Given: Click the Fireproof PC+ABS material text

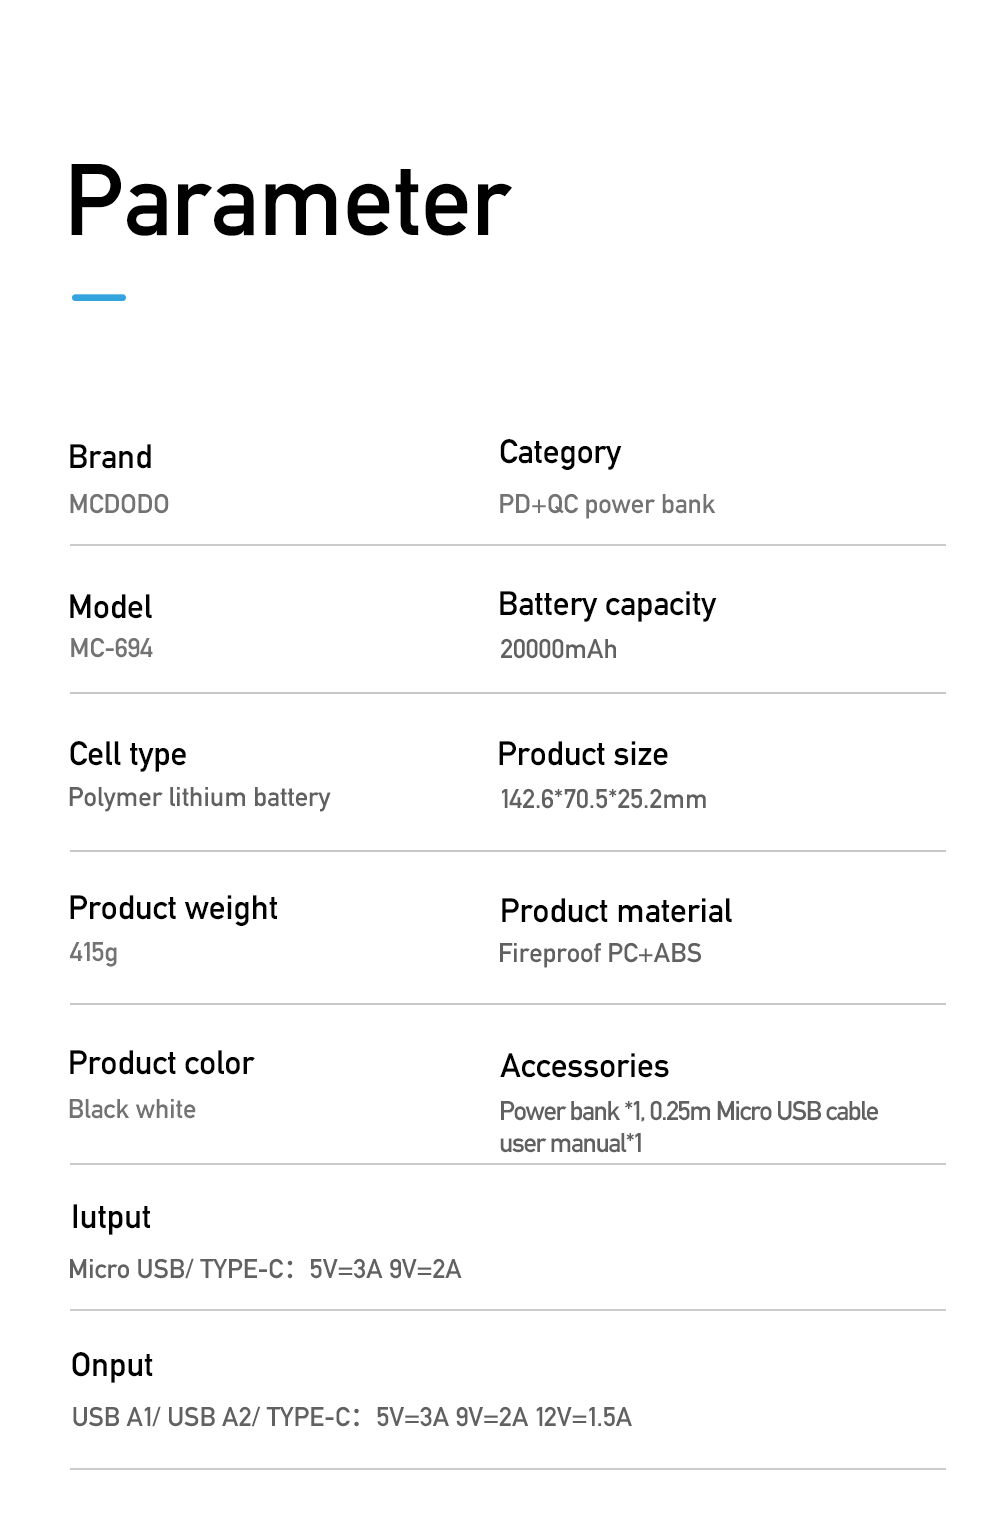Looking at the screenshot, I should click(600, 954).
